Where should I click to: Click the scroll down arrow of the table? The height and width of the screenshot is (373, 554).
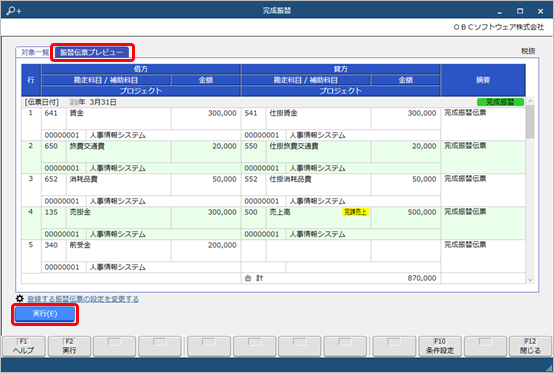(x=530, y=280)
